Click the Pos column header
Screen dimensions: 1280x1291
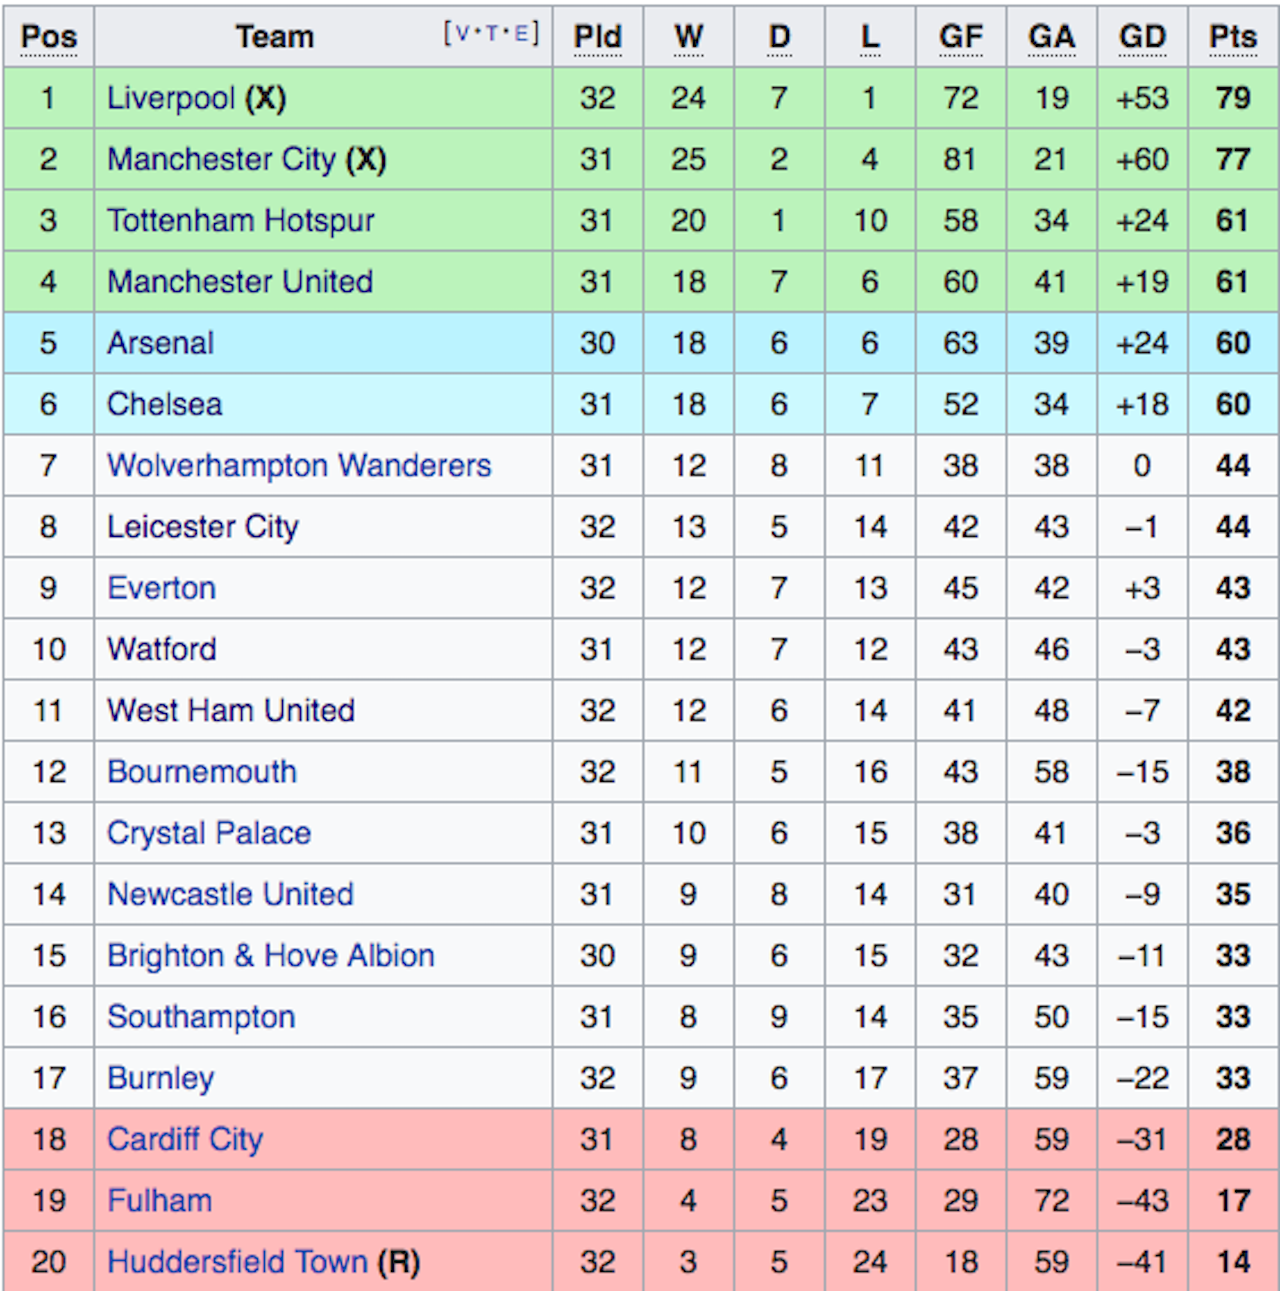pos(49,36)
